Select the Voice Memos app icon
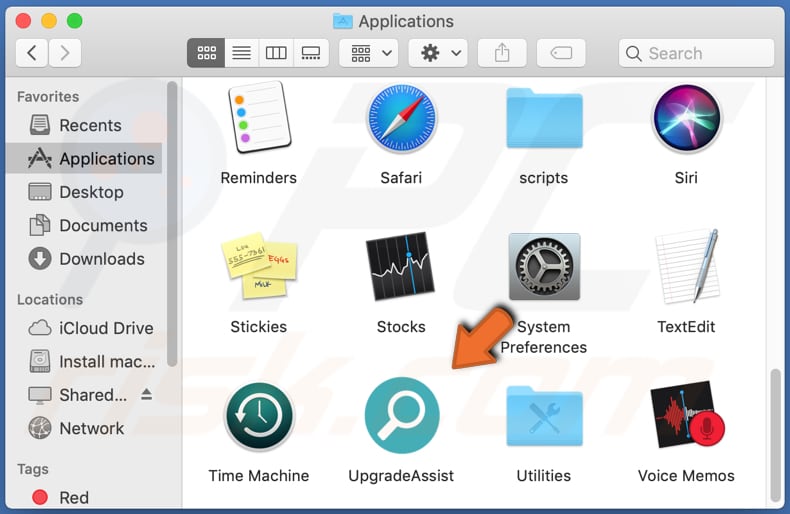Screen dimensions: 790x514 click(x=686, y=415)
